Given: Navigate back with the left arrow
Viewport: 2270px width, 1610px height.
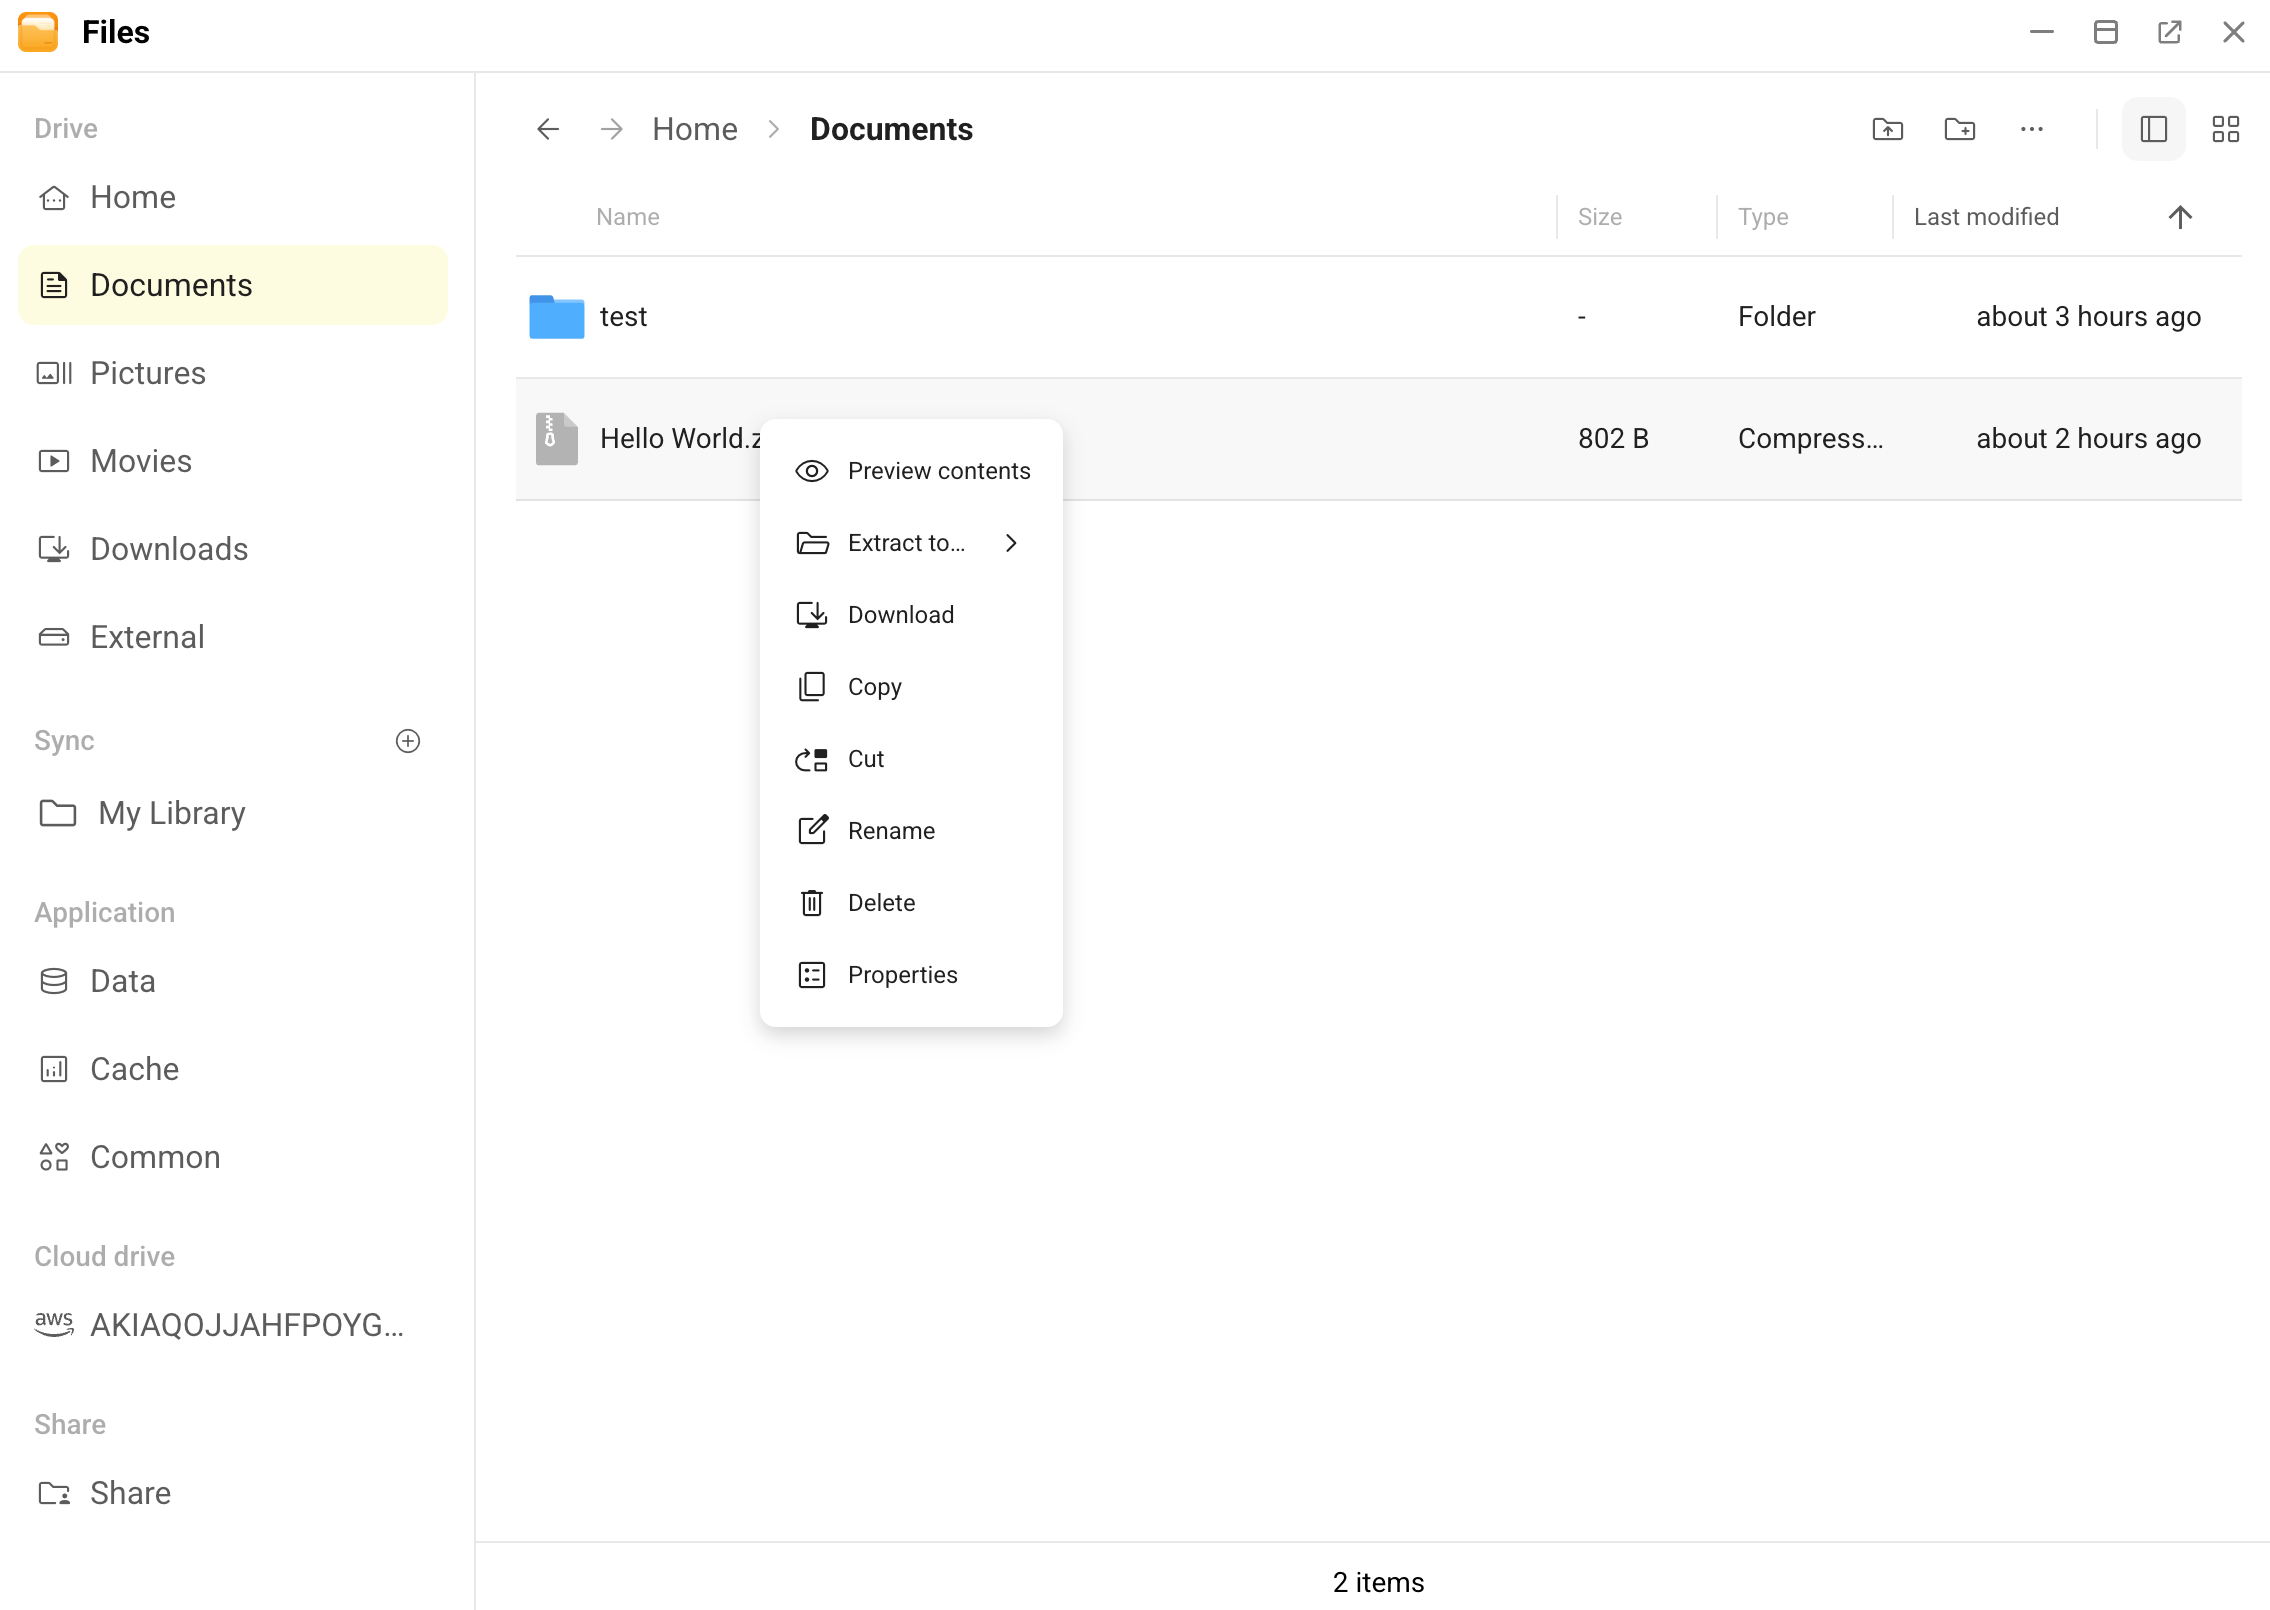Looking at the screenshot, I should tap(548, 129).
